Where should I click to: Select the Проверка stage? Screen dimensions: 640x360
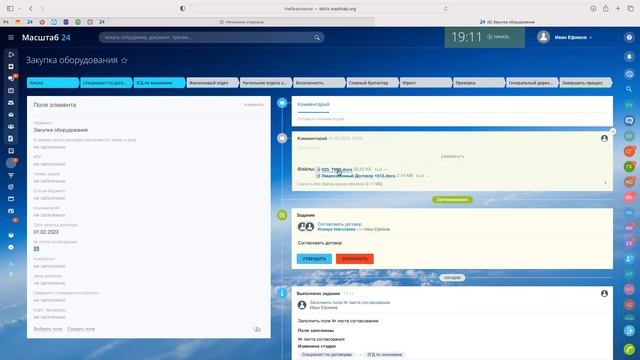pyautogui.click(x=479, y=83)
